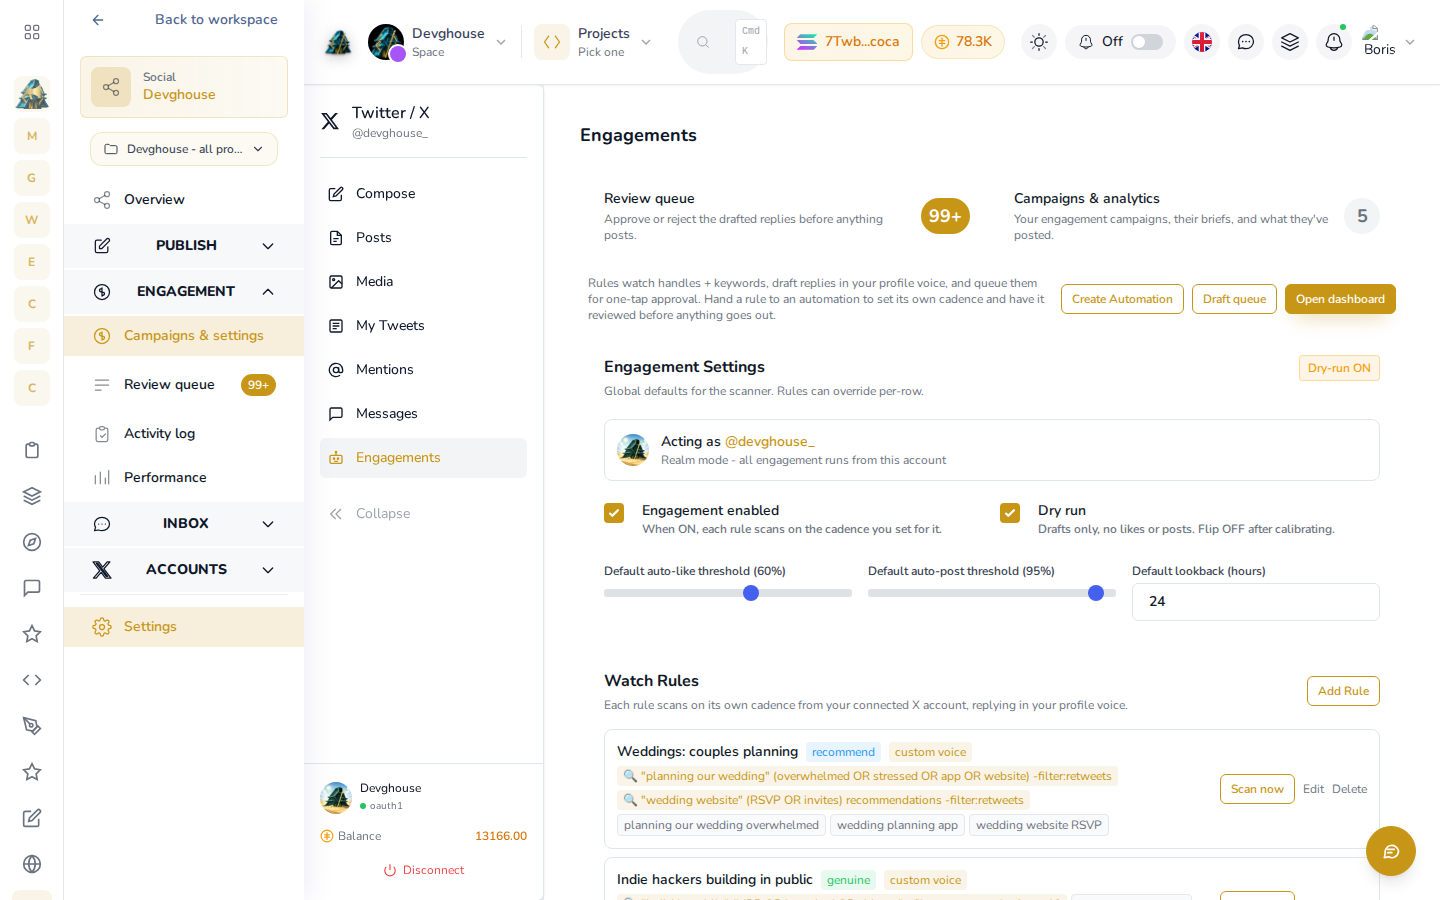1440x900 pixels.
Task: Open the floating chat support button
Action: click(1391, 851)
